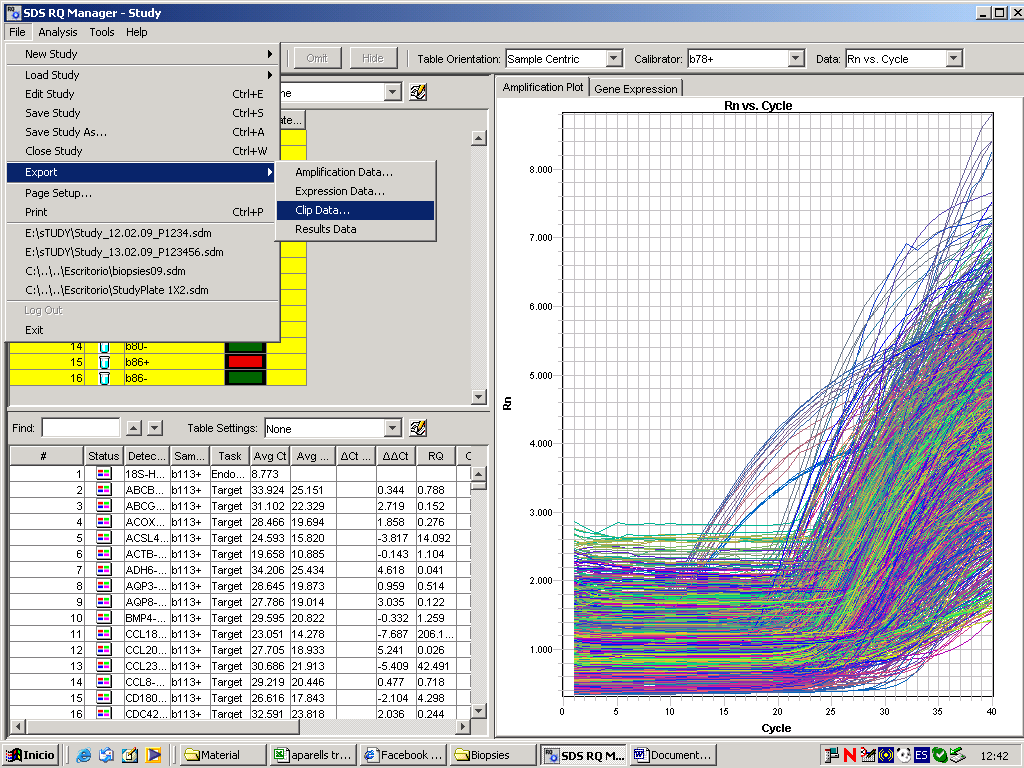Click find next down arrow button

pos(155,428)
